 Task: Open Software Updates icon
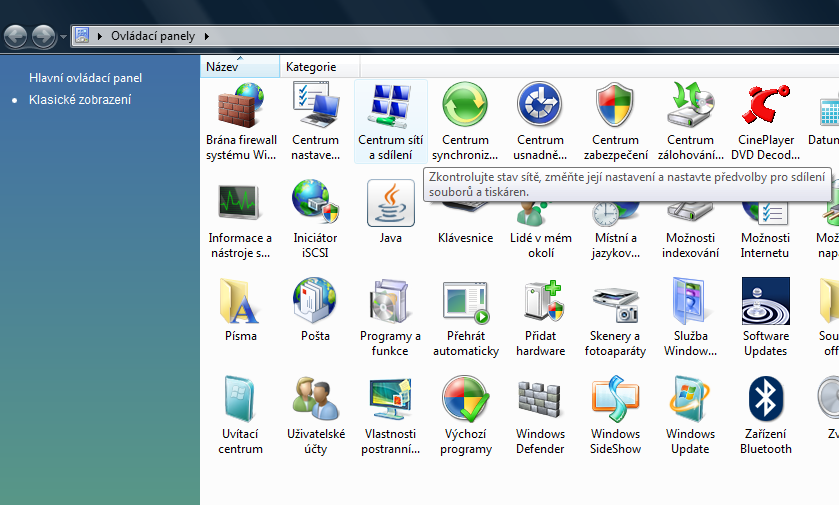point(766,301)
